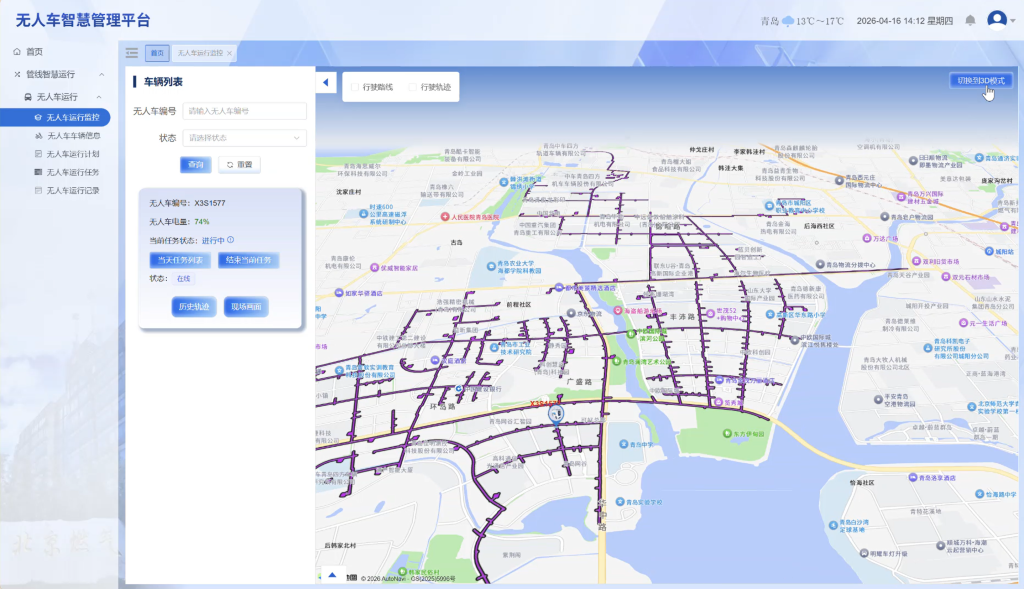Click the 历史轨迹 button

[x=194, y=307]
